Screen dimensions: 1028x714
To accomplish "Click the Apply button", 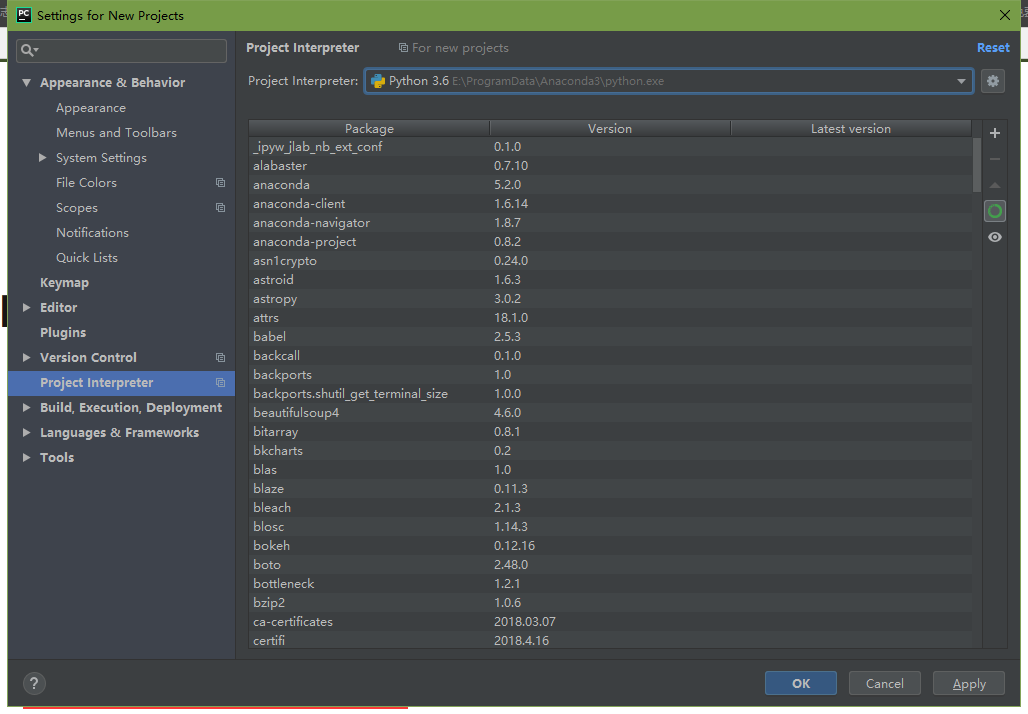I will [x=969, y=683].
